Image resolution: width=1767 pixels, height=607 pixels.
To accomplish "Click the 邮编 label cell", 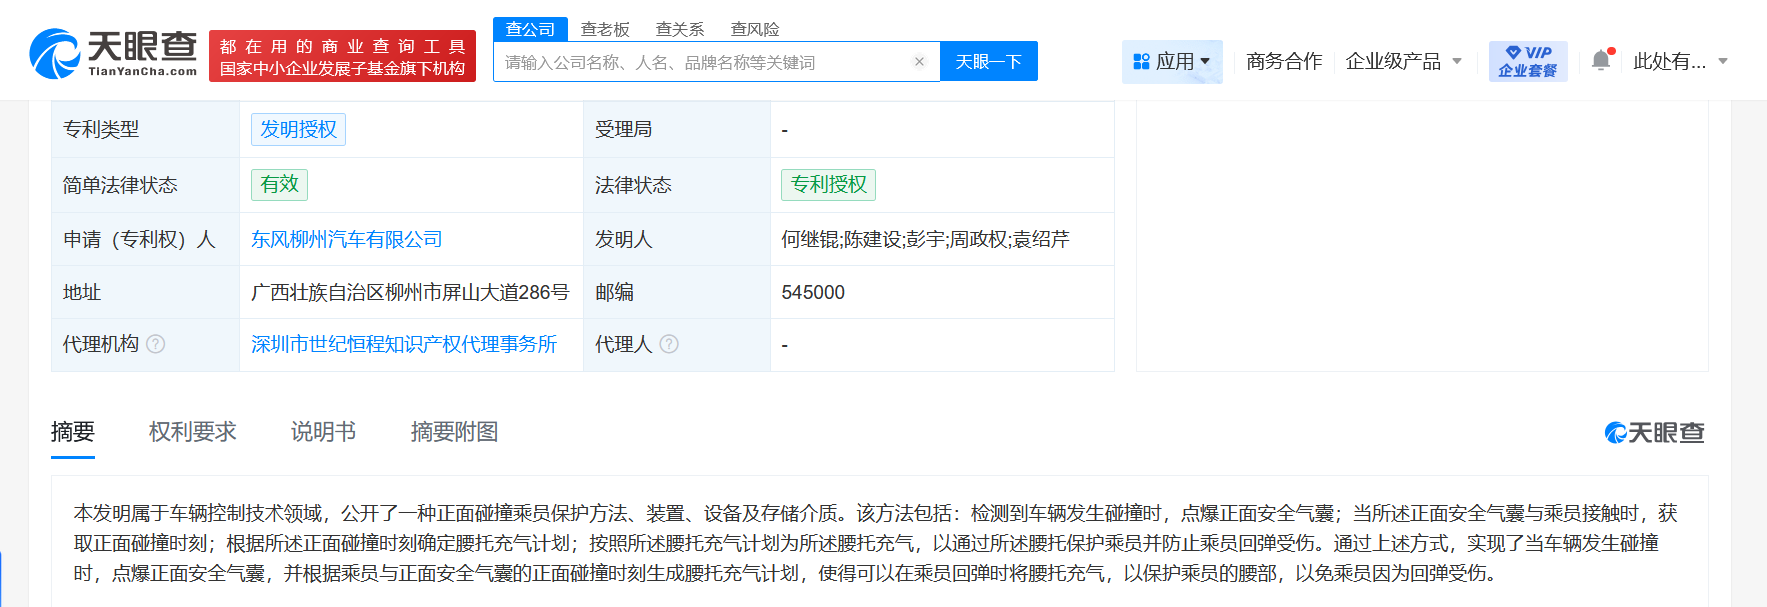I will 677,292.
